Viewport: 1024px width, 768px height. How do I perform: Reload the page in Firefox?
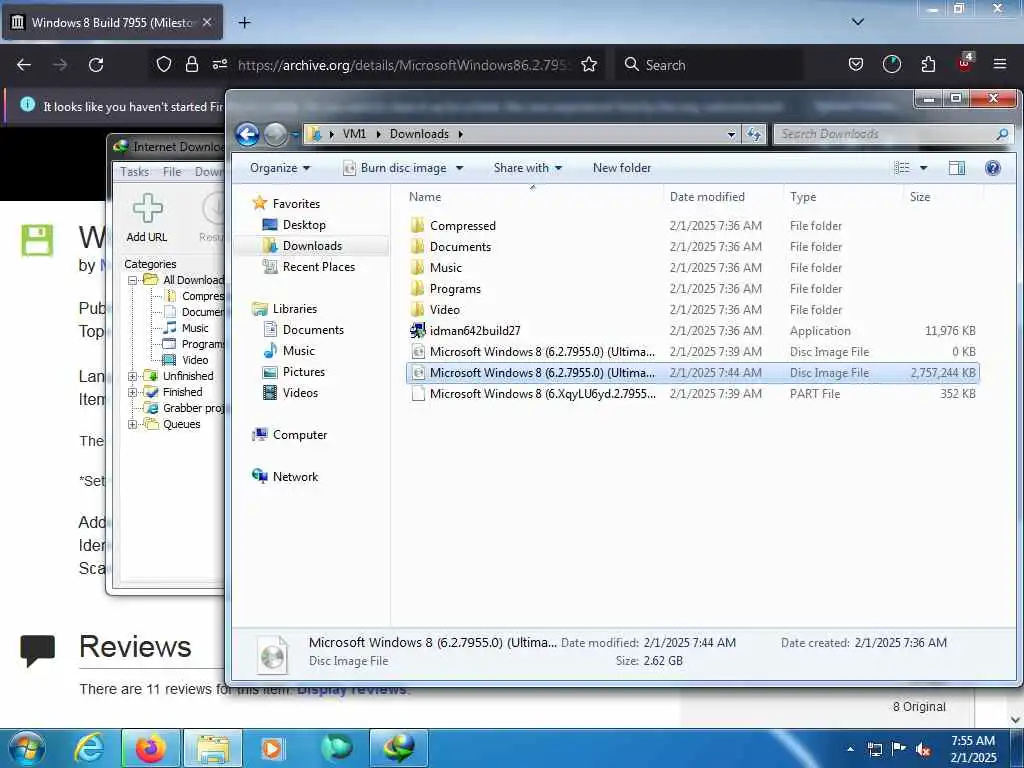pyautogui.click(x=96, y=65)
